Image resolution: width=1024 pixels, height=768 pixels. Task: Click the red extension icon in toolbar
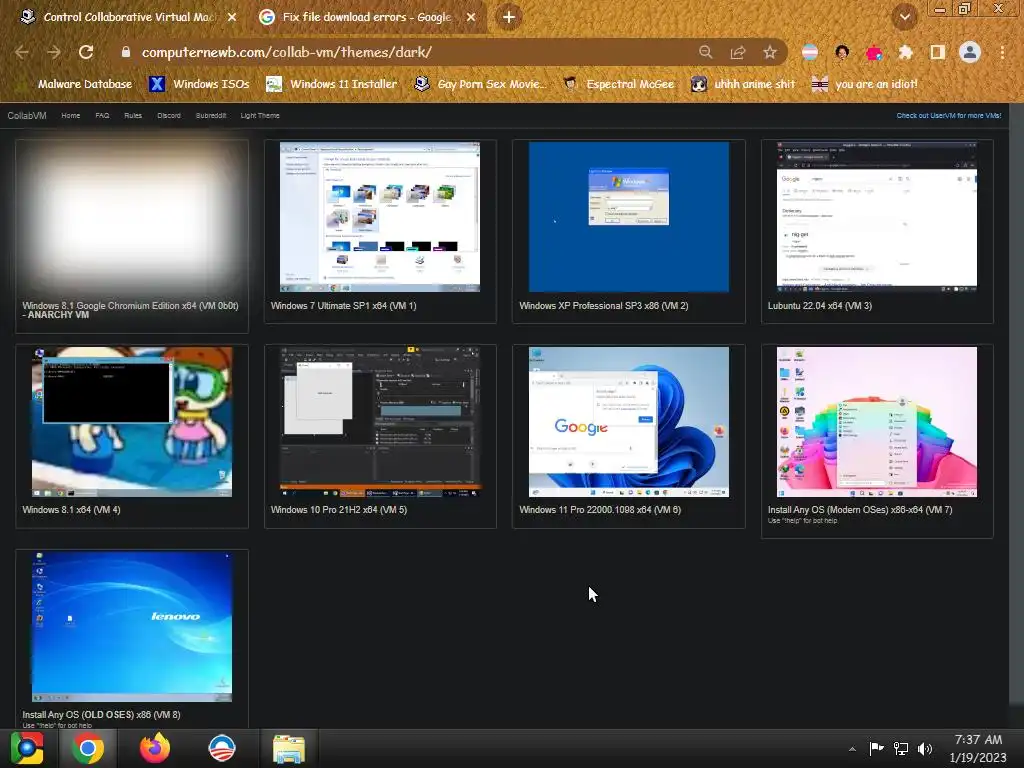point(874,52)
